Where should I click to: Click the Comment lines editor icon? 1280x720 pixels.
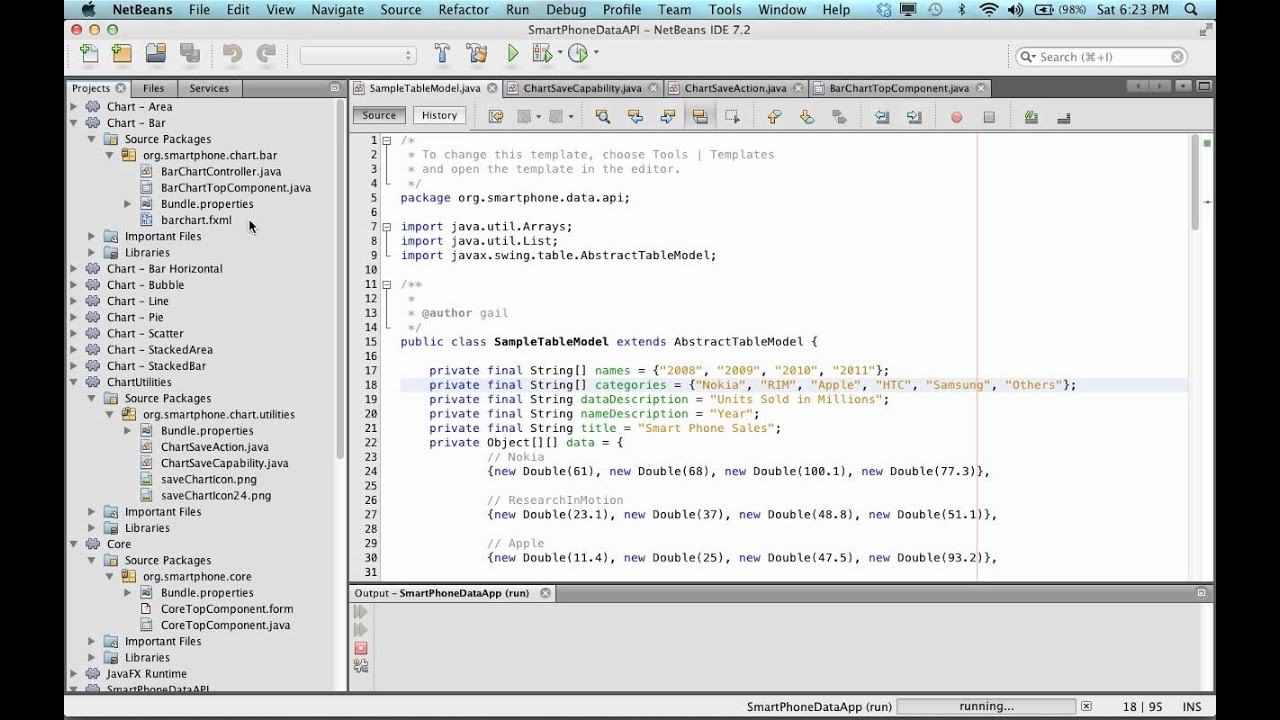pyautogui.click(x=1031, y=117)
